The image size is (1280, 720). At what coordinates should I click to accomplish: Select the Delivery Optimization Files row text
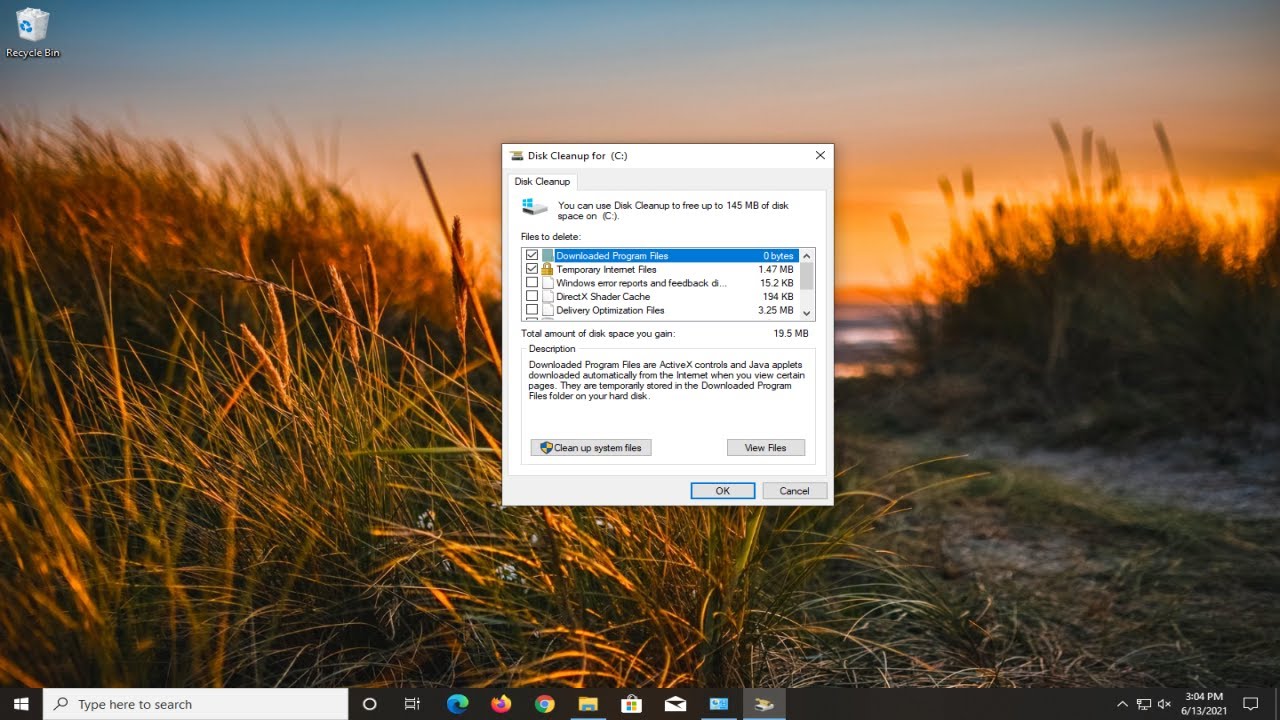click(610, 311)
